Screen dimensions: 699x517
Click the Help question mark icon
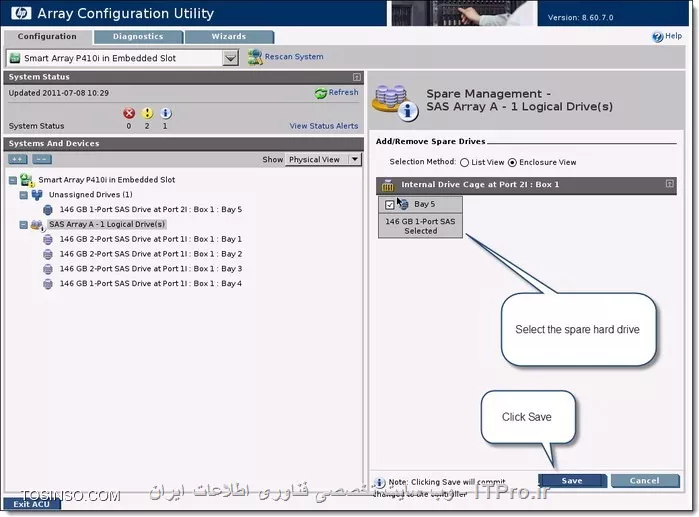[x=657, y=37]
